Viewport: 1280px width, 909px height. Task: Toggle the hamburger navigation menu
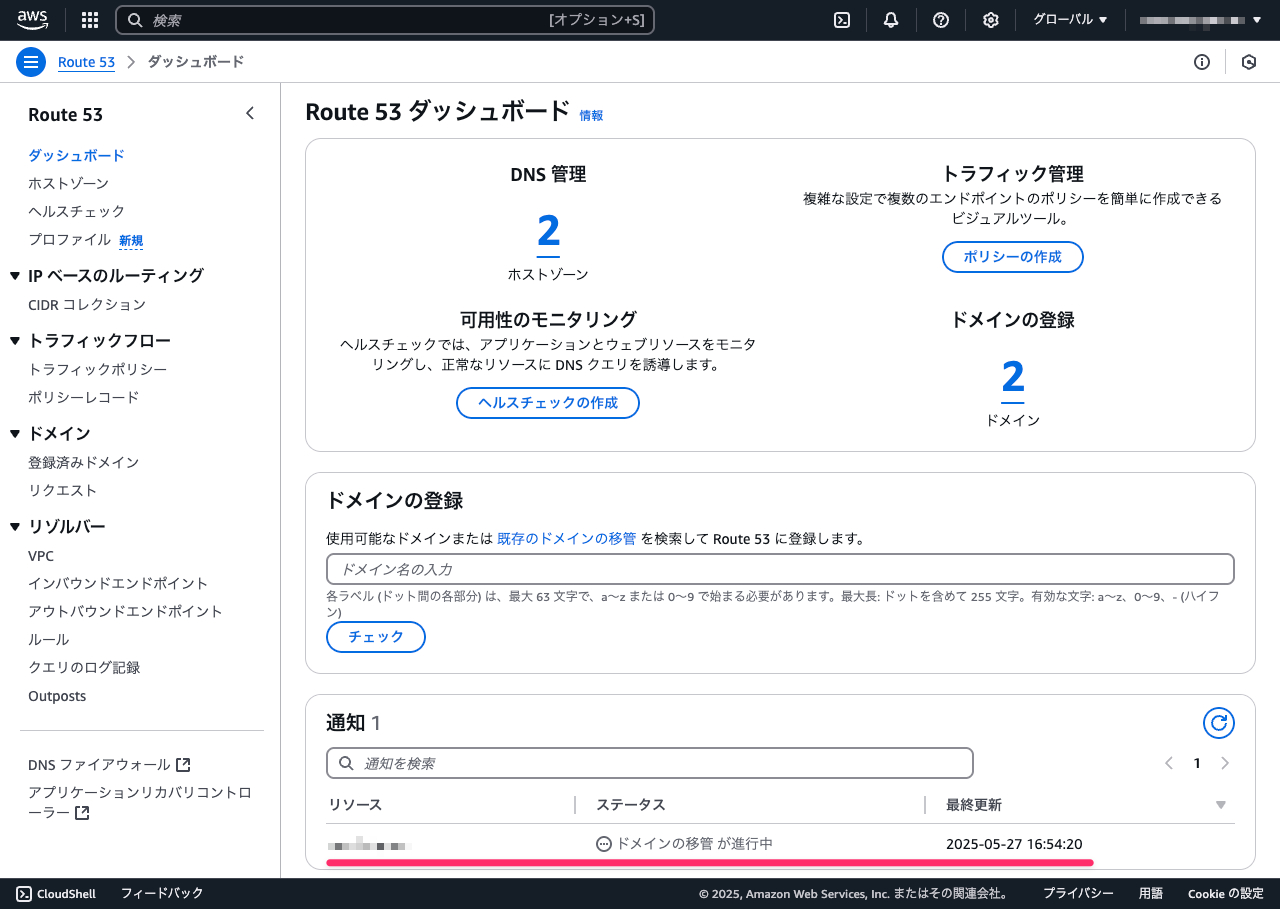coord(31,62)
